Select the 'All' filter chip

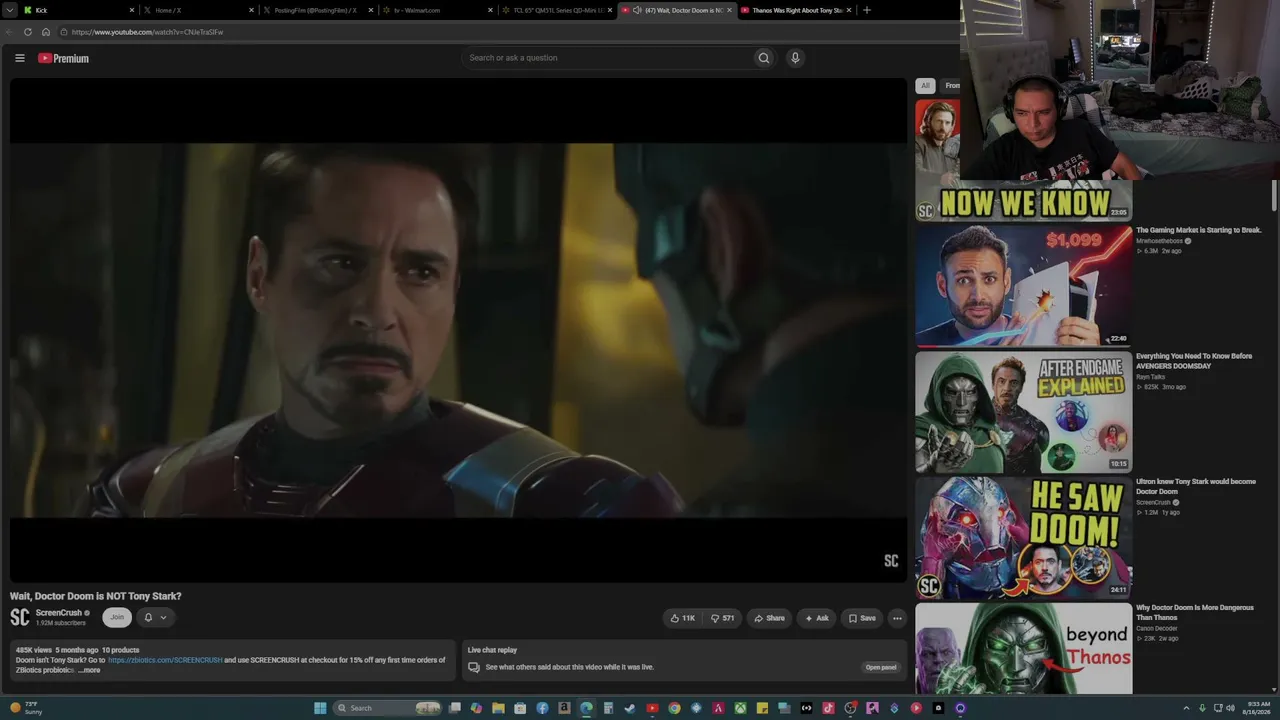pos(925,86)
